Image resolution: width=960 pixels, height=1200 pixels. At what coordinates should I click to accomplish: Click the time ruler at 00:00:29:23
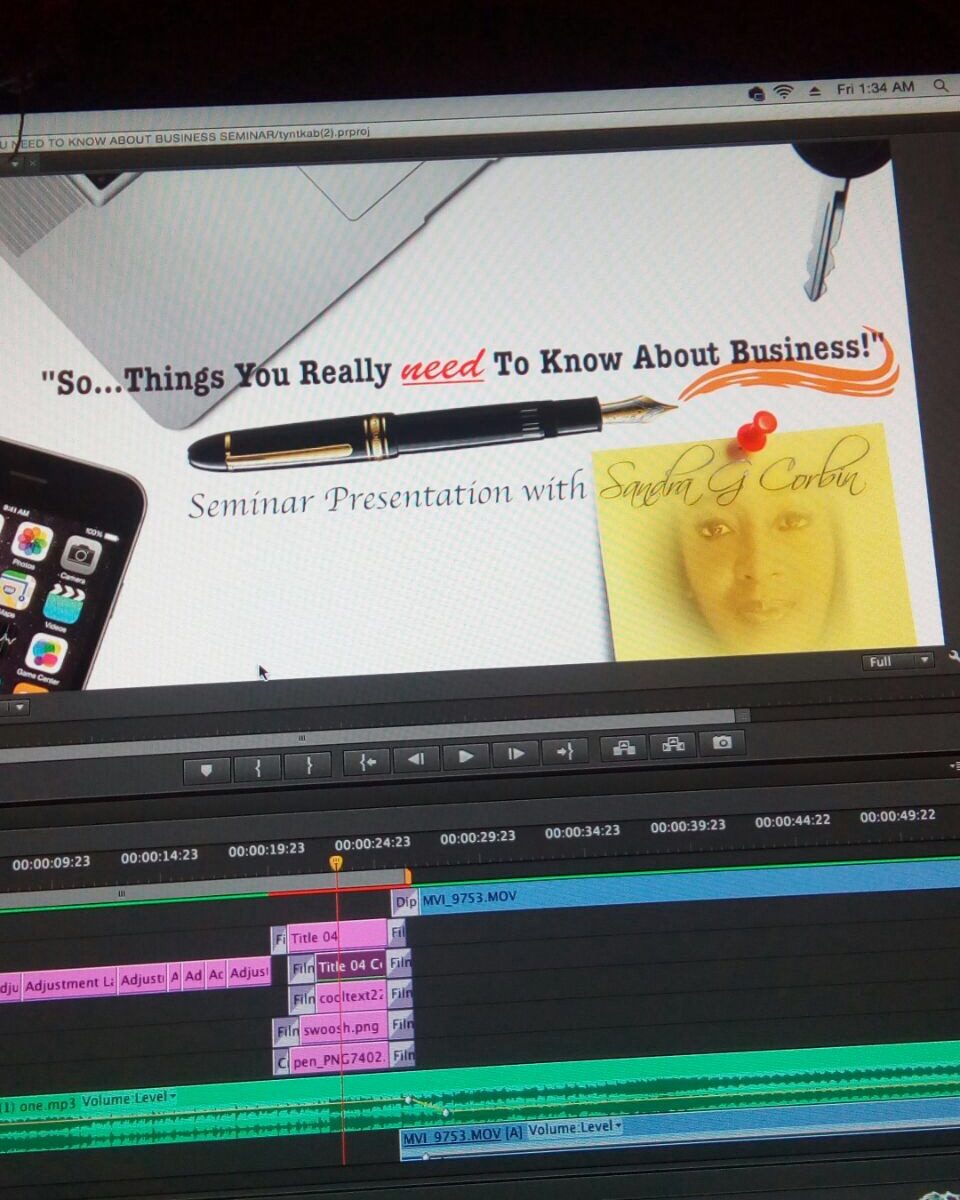[478, 836]
